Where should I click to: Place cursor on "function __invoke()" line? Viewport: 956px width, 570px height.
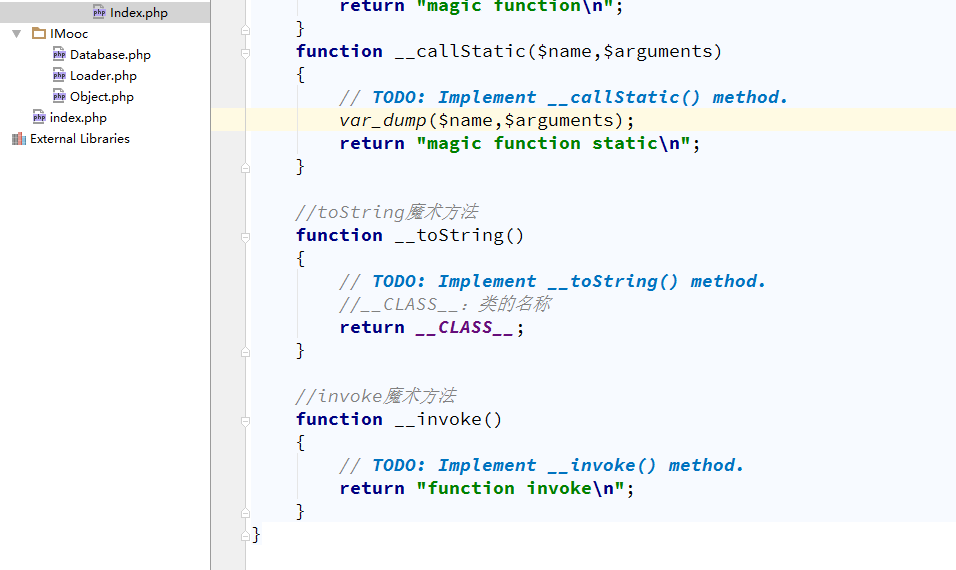pyautogui.click(x=399, y=419)
